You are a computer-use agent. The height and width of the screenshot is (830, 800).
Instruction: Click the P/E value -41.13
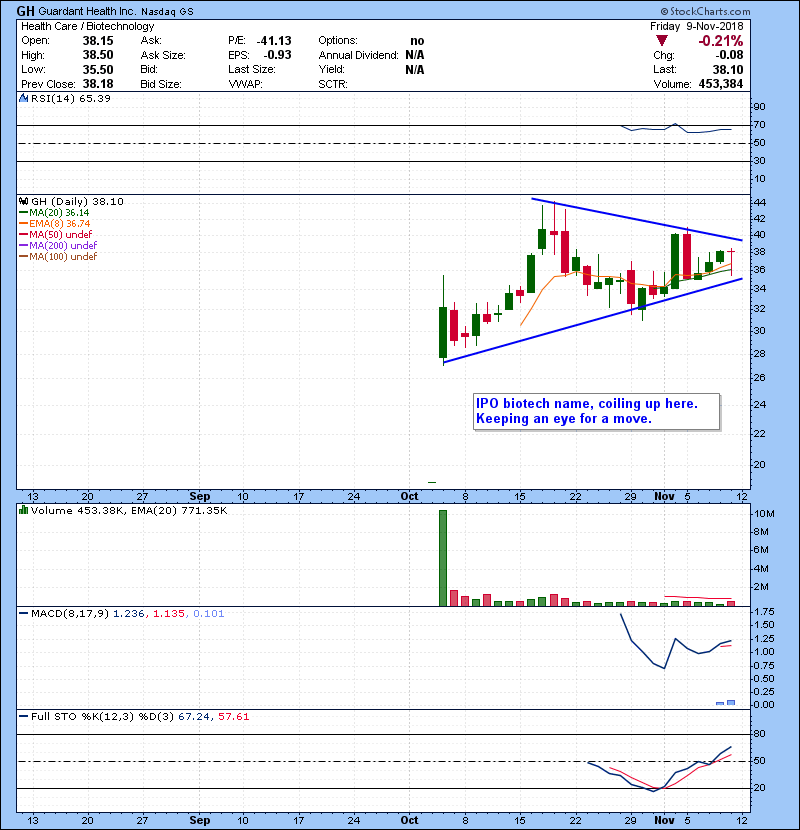click(274, 41)
